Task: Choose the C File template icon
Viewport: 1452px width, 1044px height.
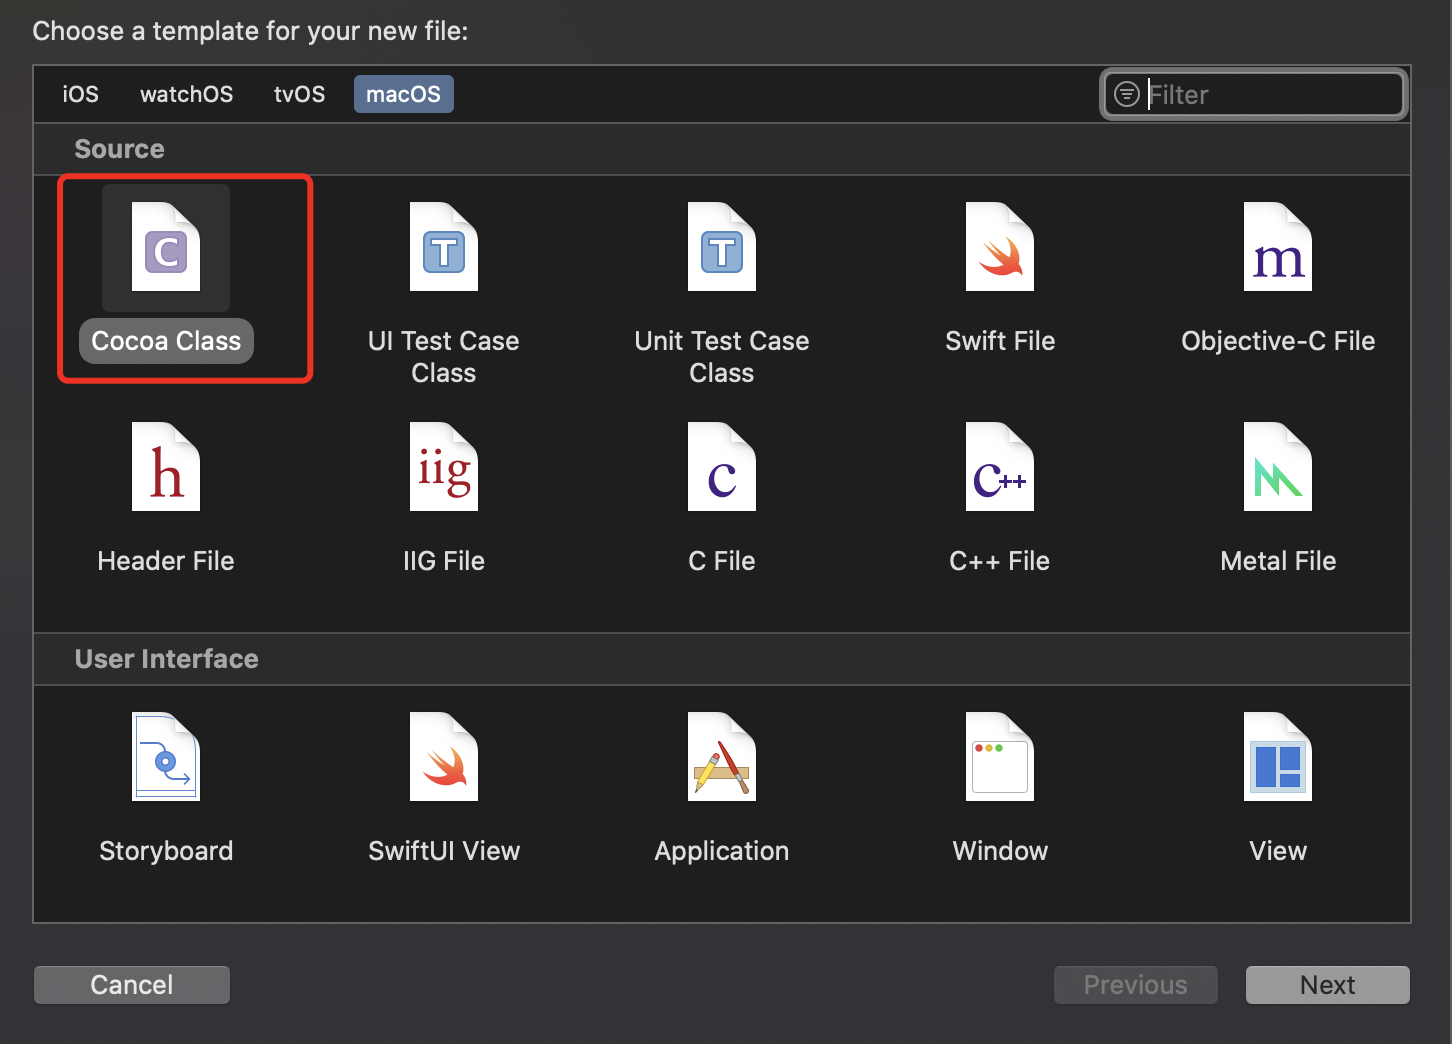Action: tap(722, 467)
